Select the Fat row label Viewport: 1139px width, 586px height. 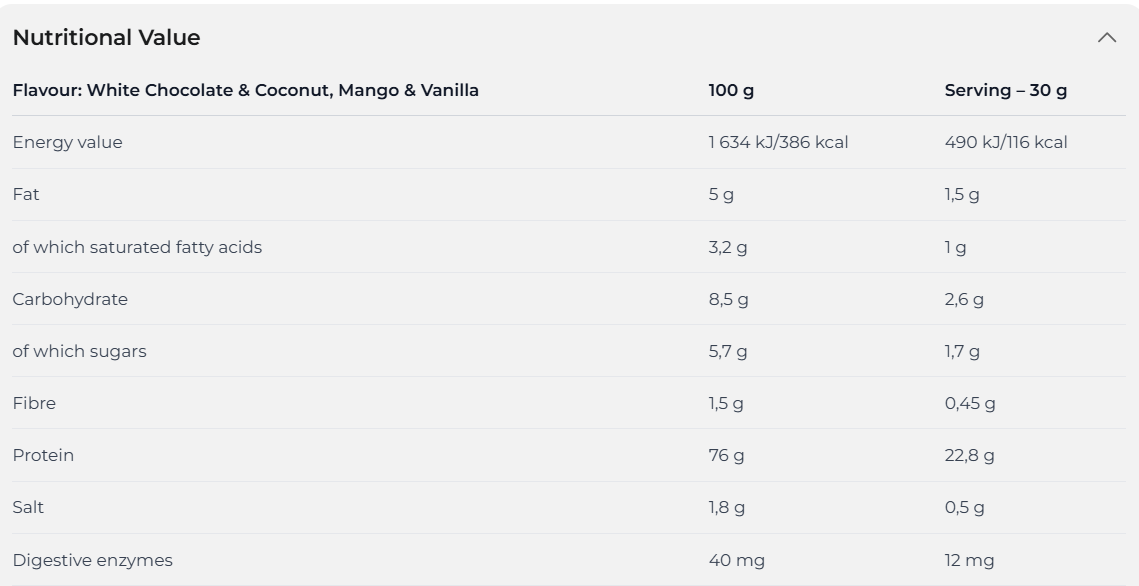[x=25, y=195]
